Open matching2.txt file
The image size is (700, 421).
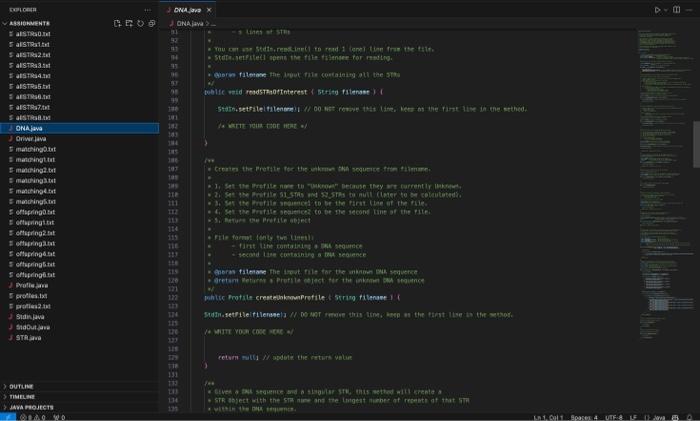36,170
